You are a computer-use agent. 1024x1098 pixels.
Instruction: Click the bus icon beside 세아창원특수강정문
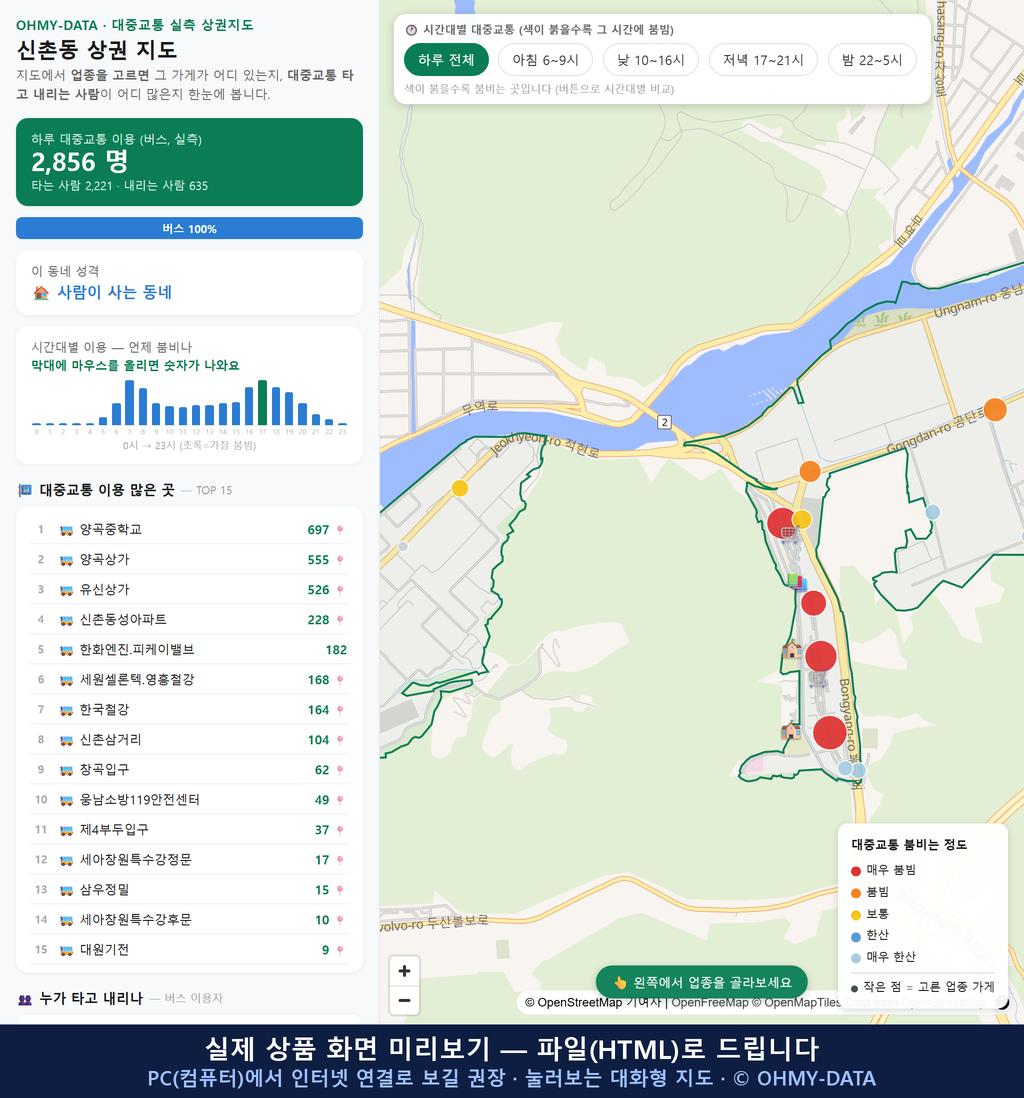(x=67, y=861)
